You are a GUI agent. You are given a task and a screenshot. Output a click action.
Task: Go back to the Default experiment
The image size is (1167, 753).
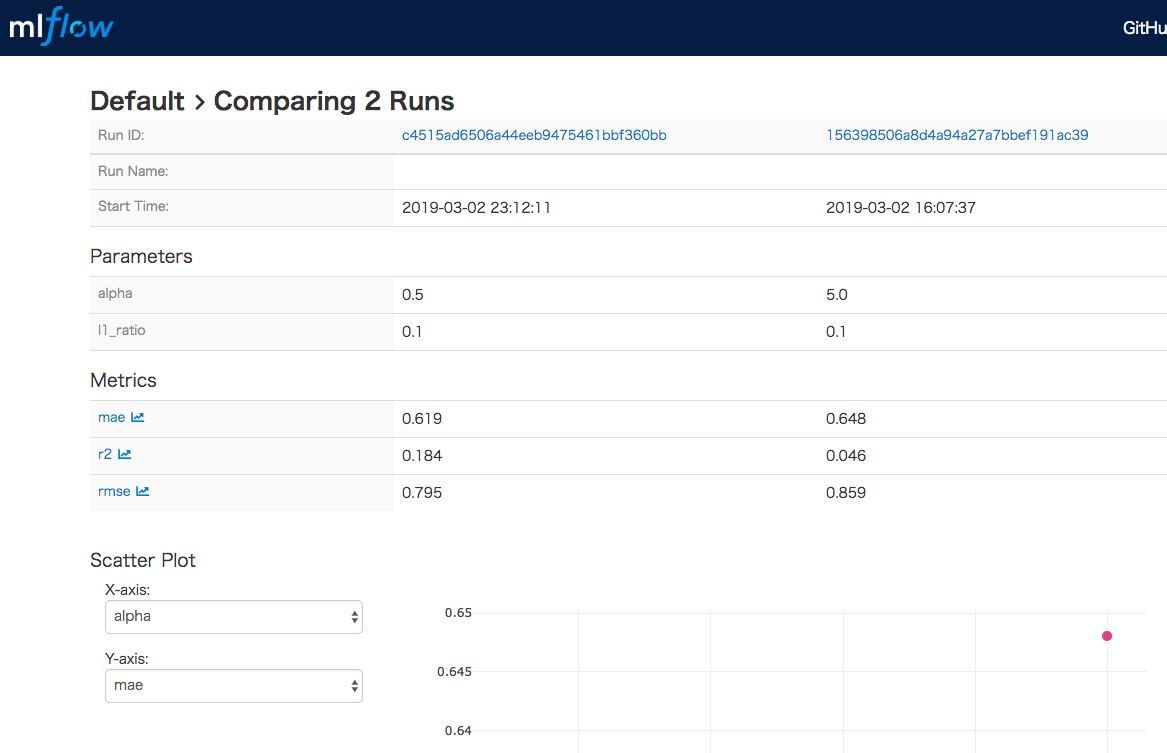[137, 101]
